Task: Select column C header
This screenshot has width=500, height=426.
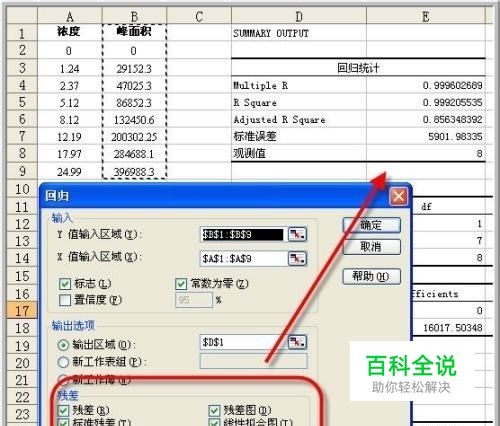Action: click(x=199, y=16)
